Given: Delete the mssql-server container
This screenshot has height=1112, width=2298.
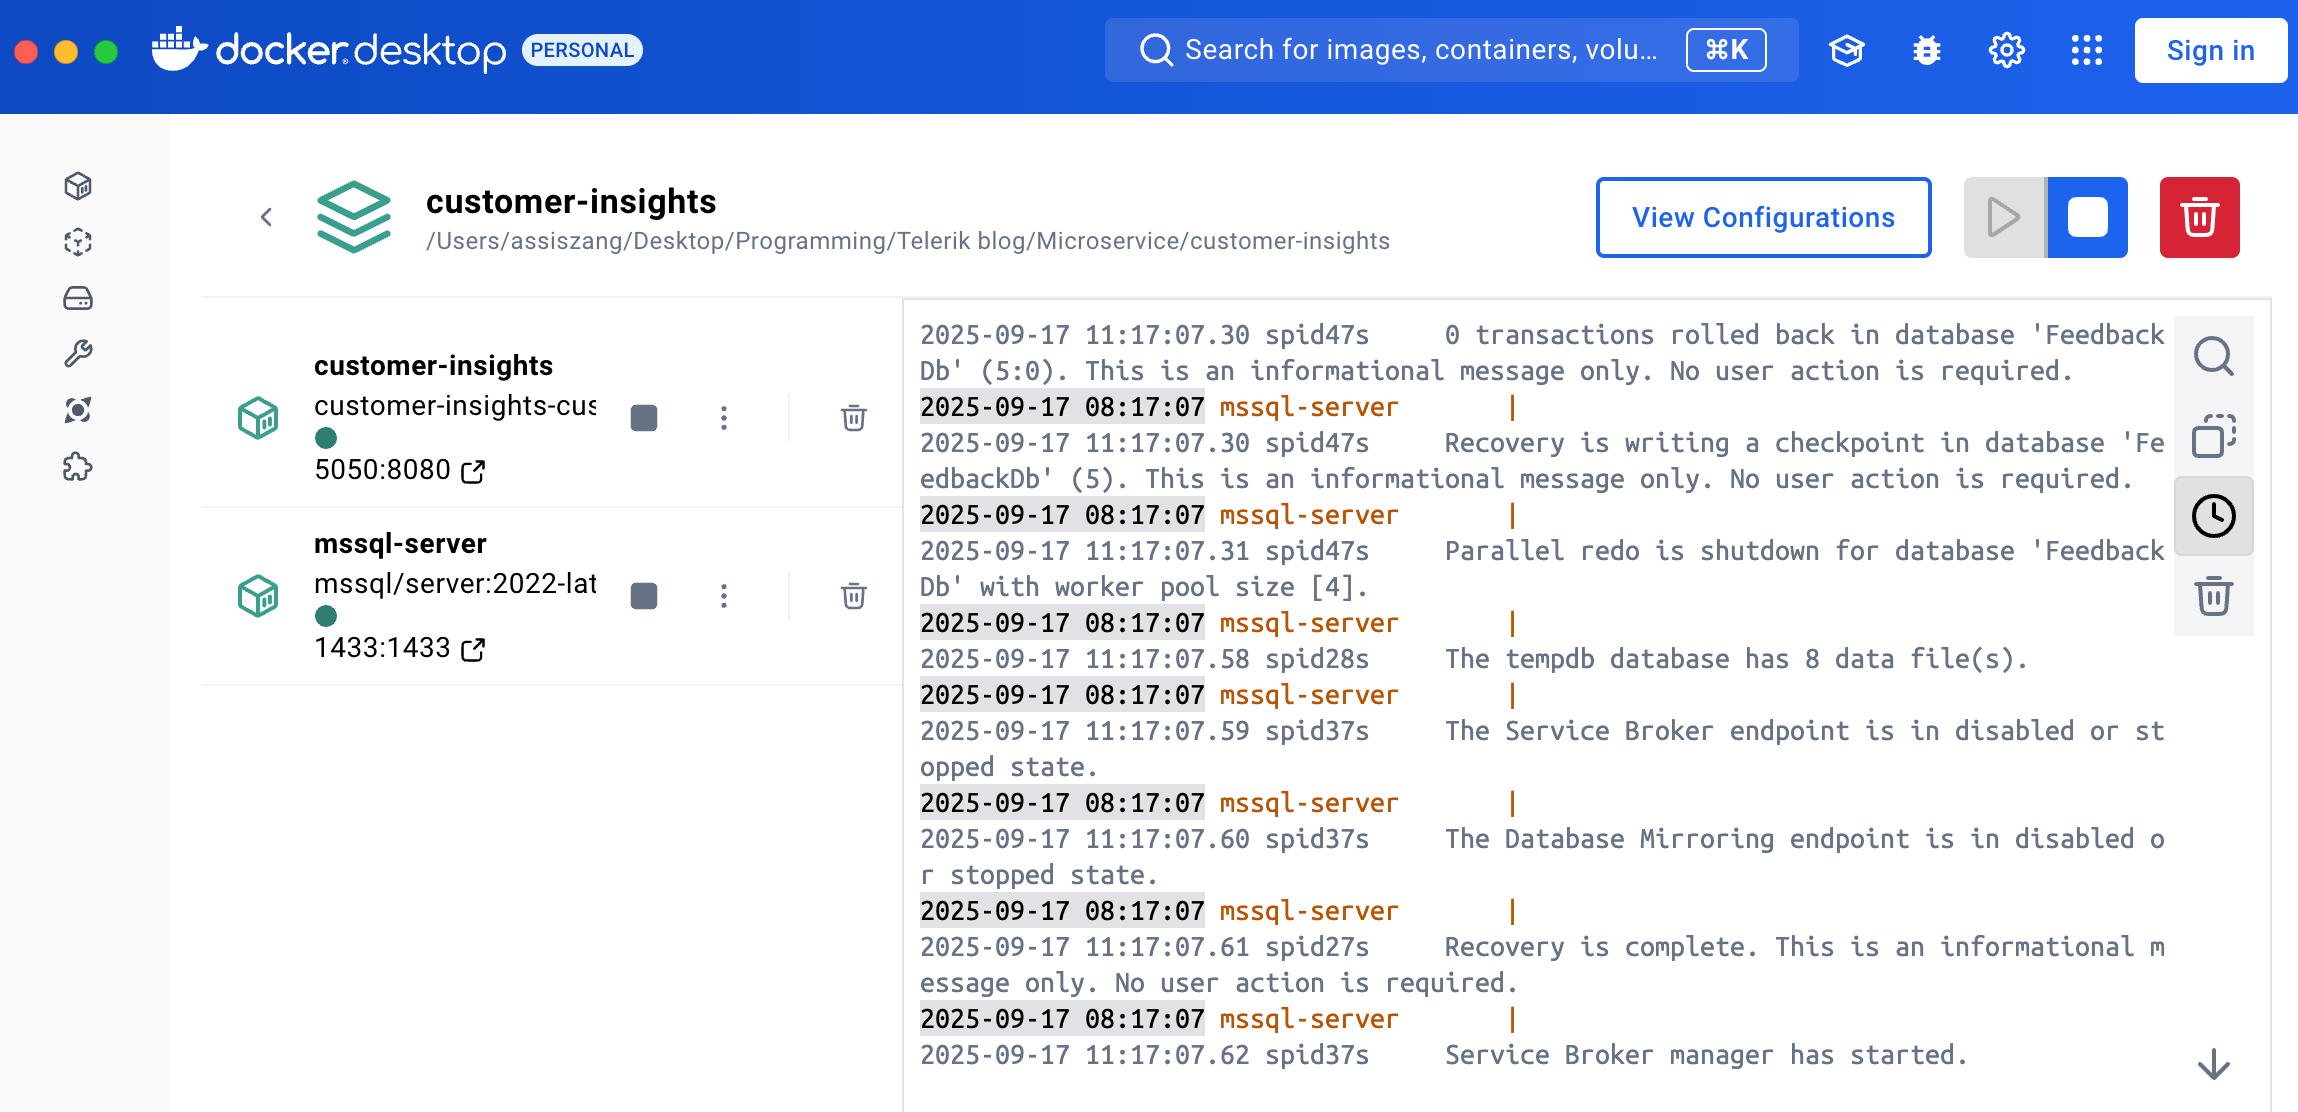Looking at the screenshot, I should point(853,596).
